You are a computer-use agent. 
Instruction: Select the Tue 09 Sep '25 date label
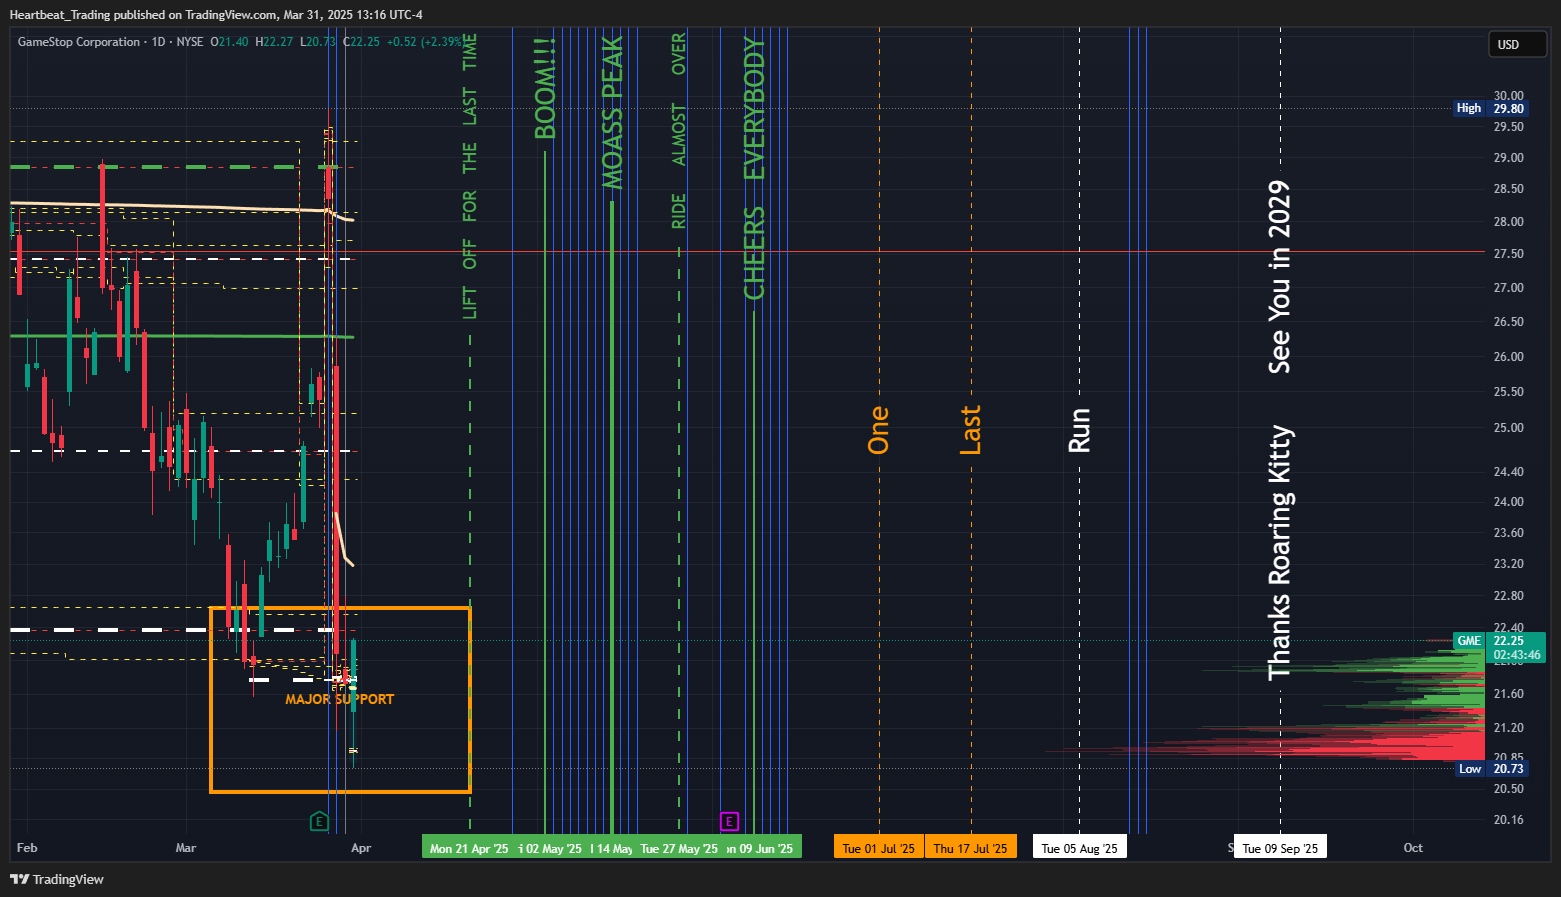1280,848
